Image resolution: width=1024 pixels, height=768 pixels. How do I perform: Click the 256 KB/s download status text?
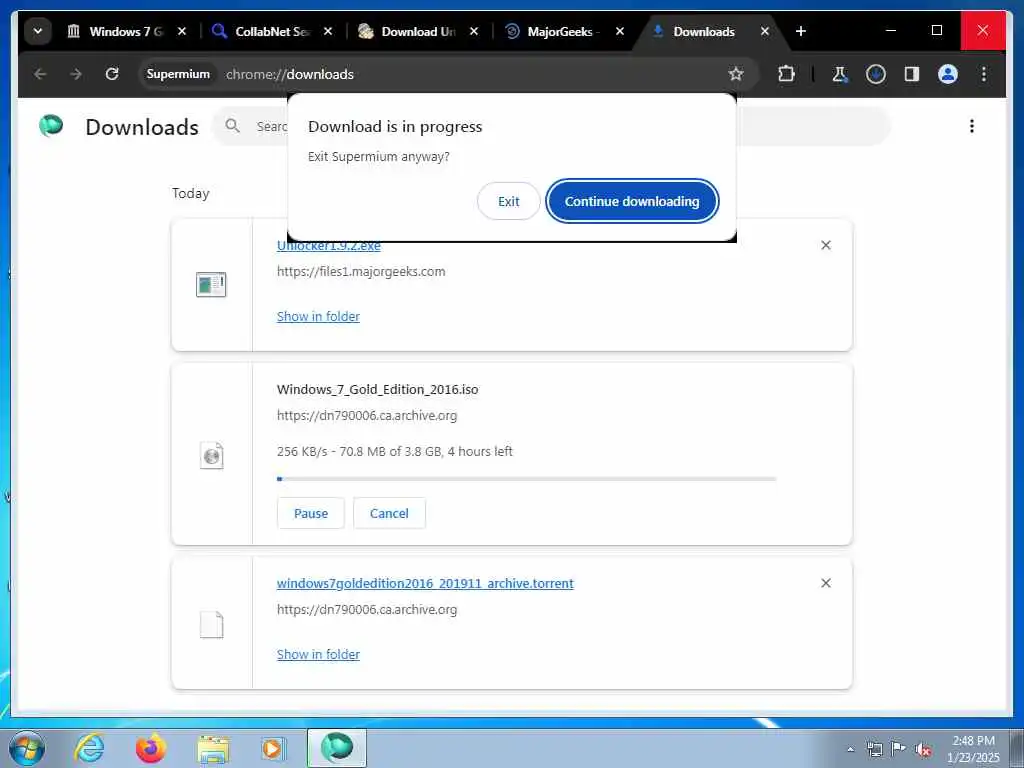point(394,451)
